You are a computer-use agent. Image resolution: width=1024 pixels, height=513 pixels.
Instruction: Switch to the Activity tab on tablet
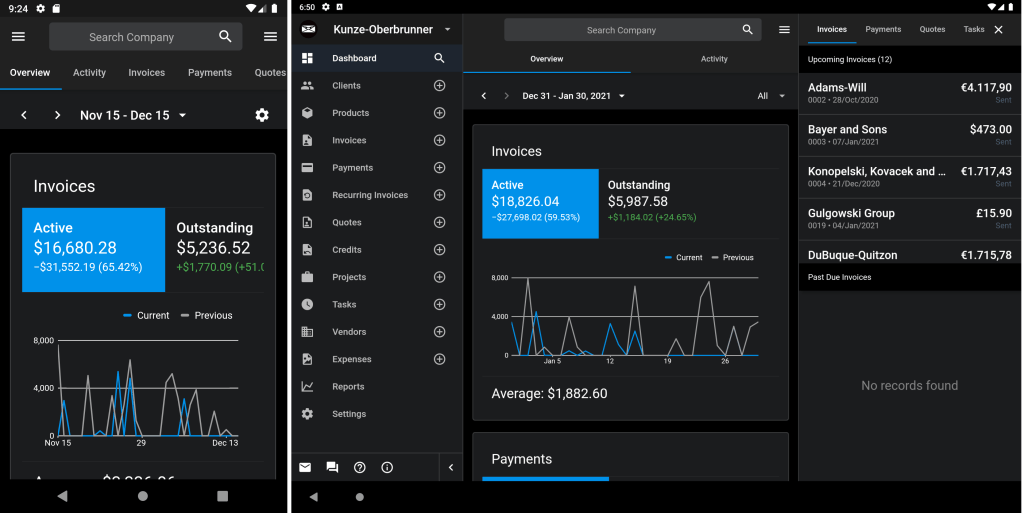click(x=714, y=59)
